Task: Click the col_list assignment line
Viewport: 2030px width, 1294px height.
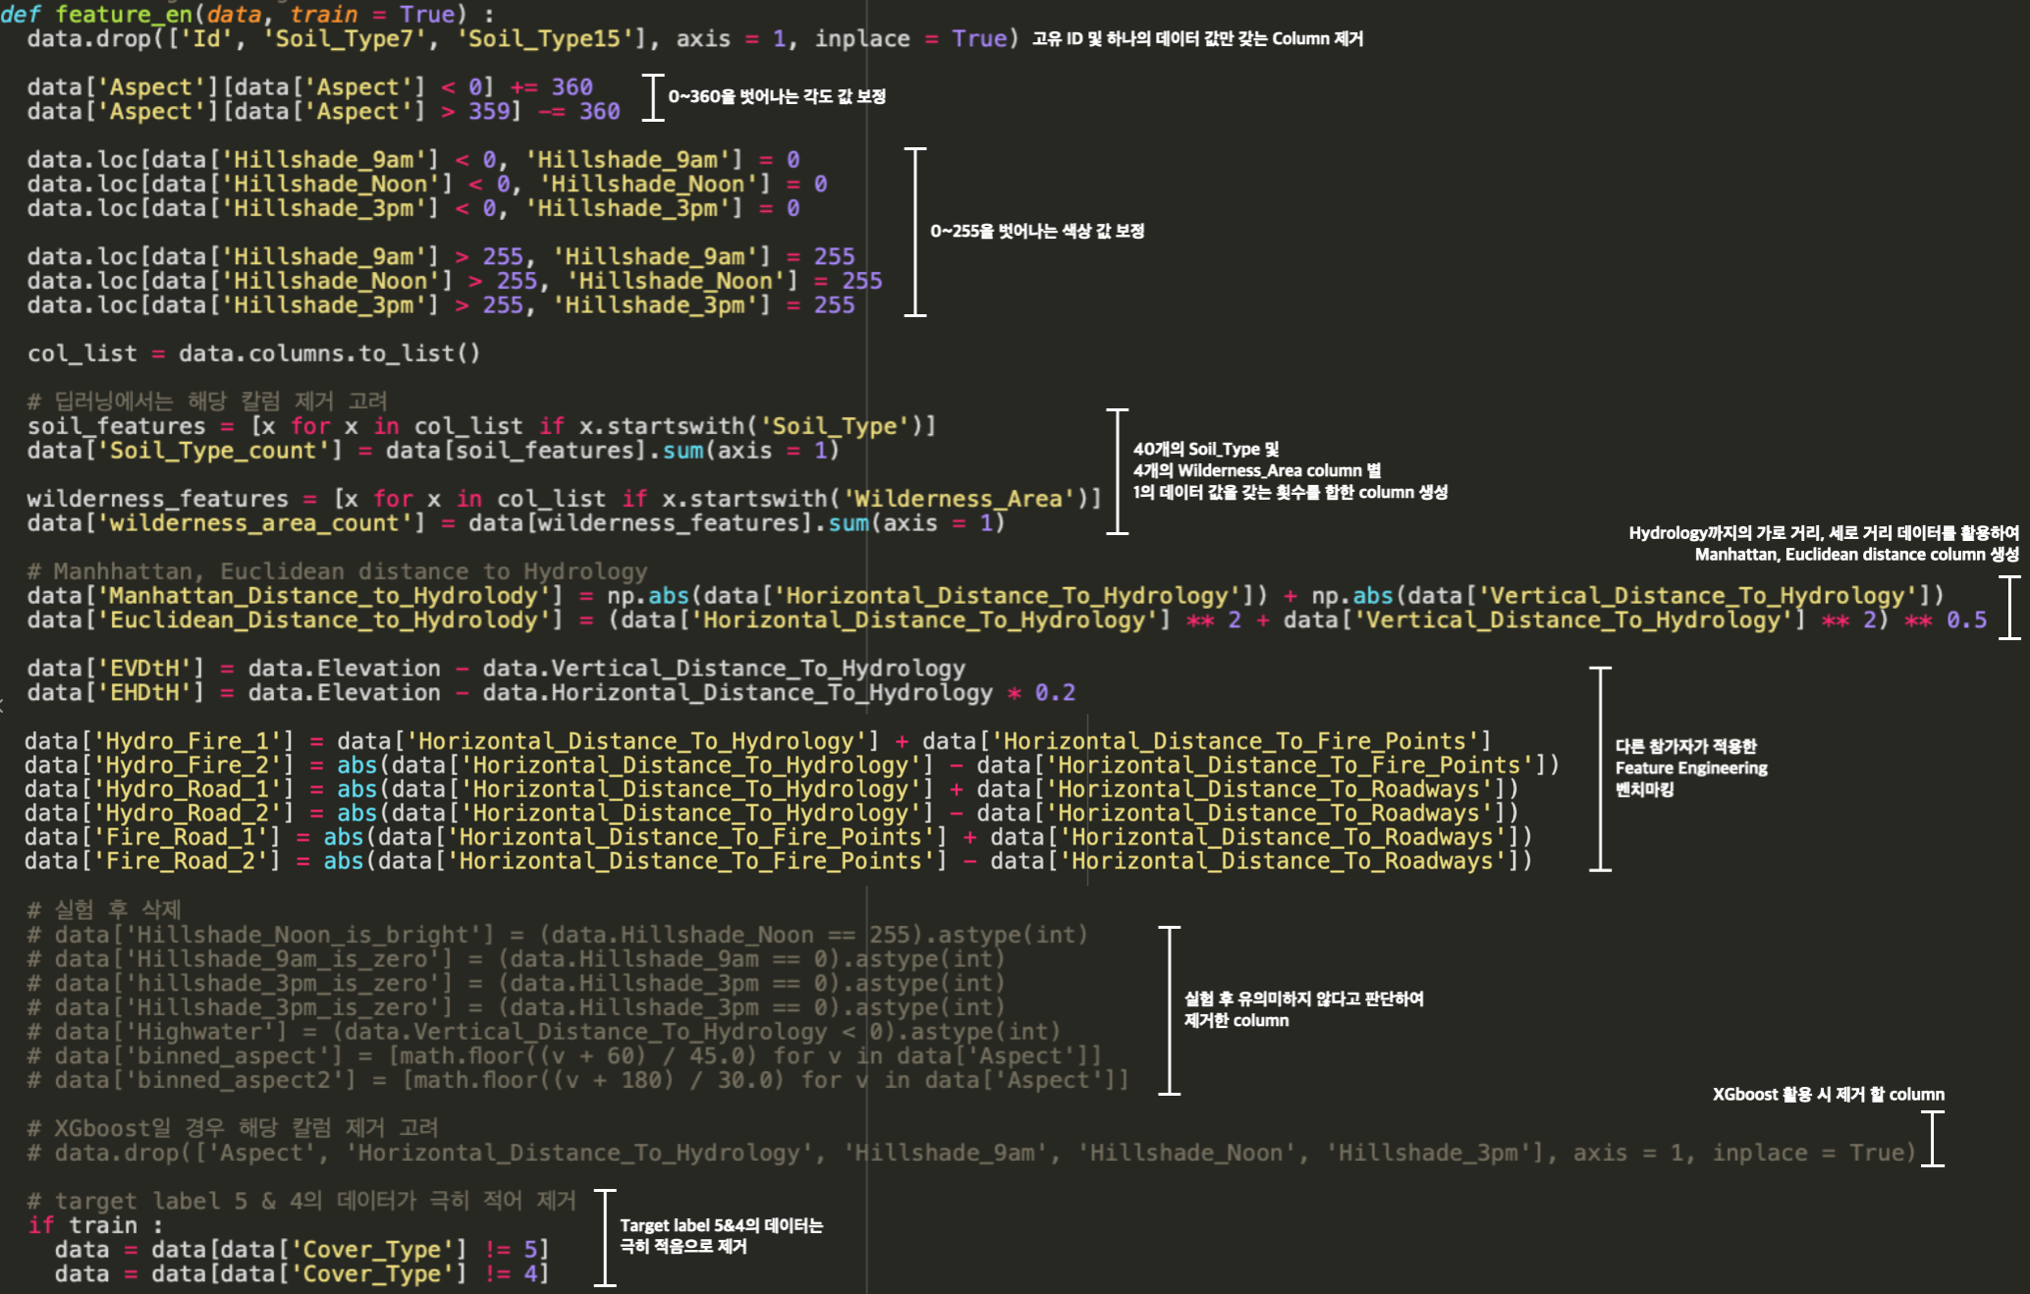Action: [x=255, y=353]
